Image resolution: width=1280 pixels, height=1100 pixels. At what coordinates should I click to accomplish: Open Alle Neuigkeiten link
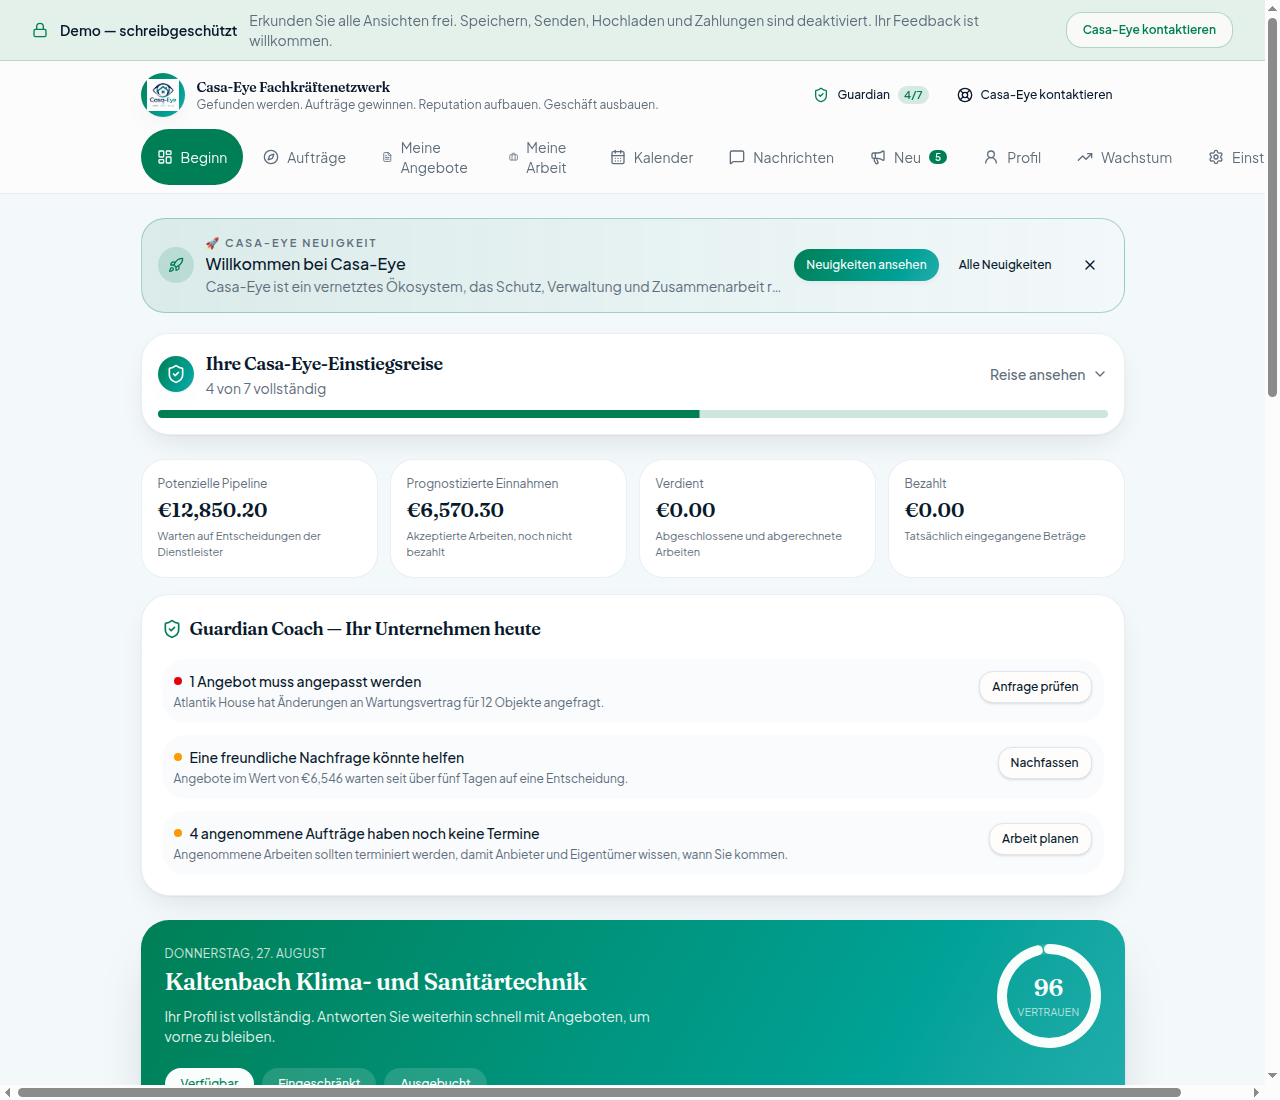click(1005, 265)
